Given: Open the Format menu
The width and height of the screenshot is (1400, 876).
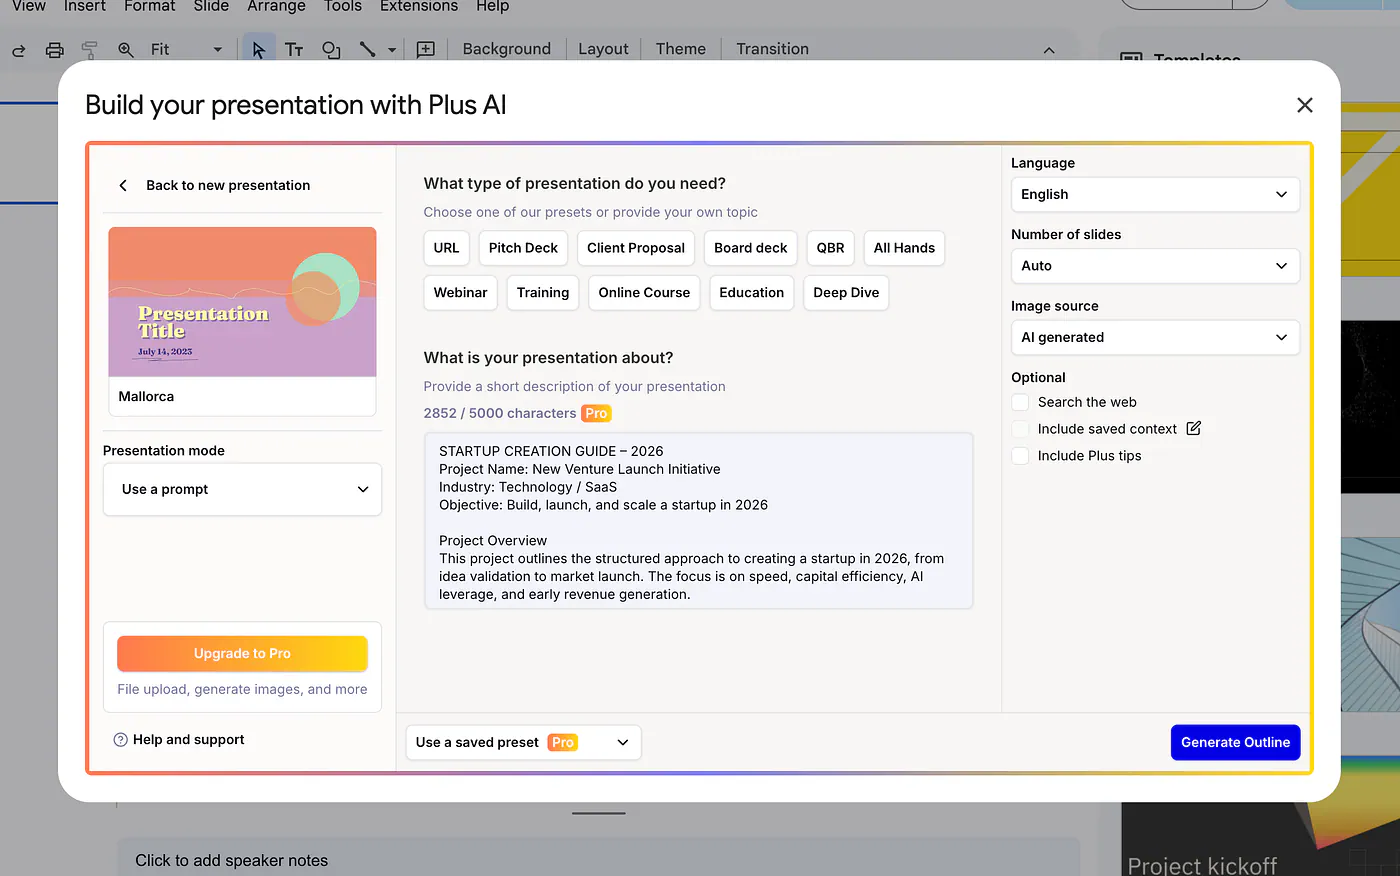Looking at the screenshot, I should click(150, 6).
